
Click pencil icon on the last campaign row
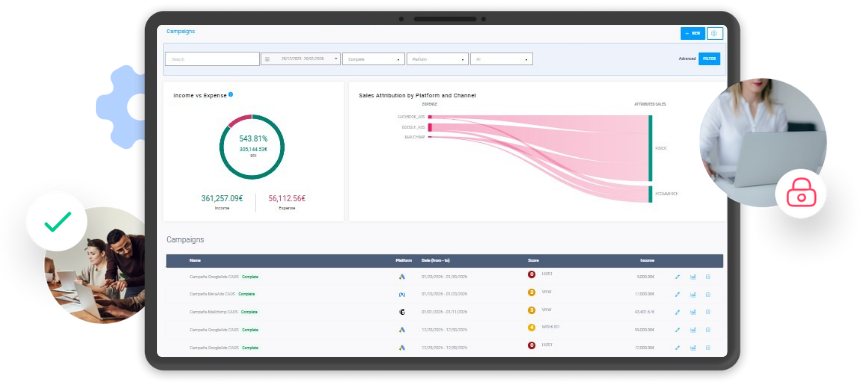(x=677, y=348)
